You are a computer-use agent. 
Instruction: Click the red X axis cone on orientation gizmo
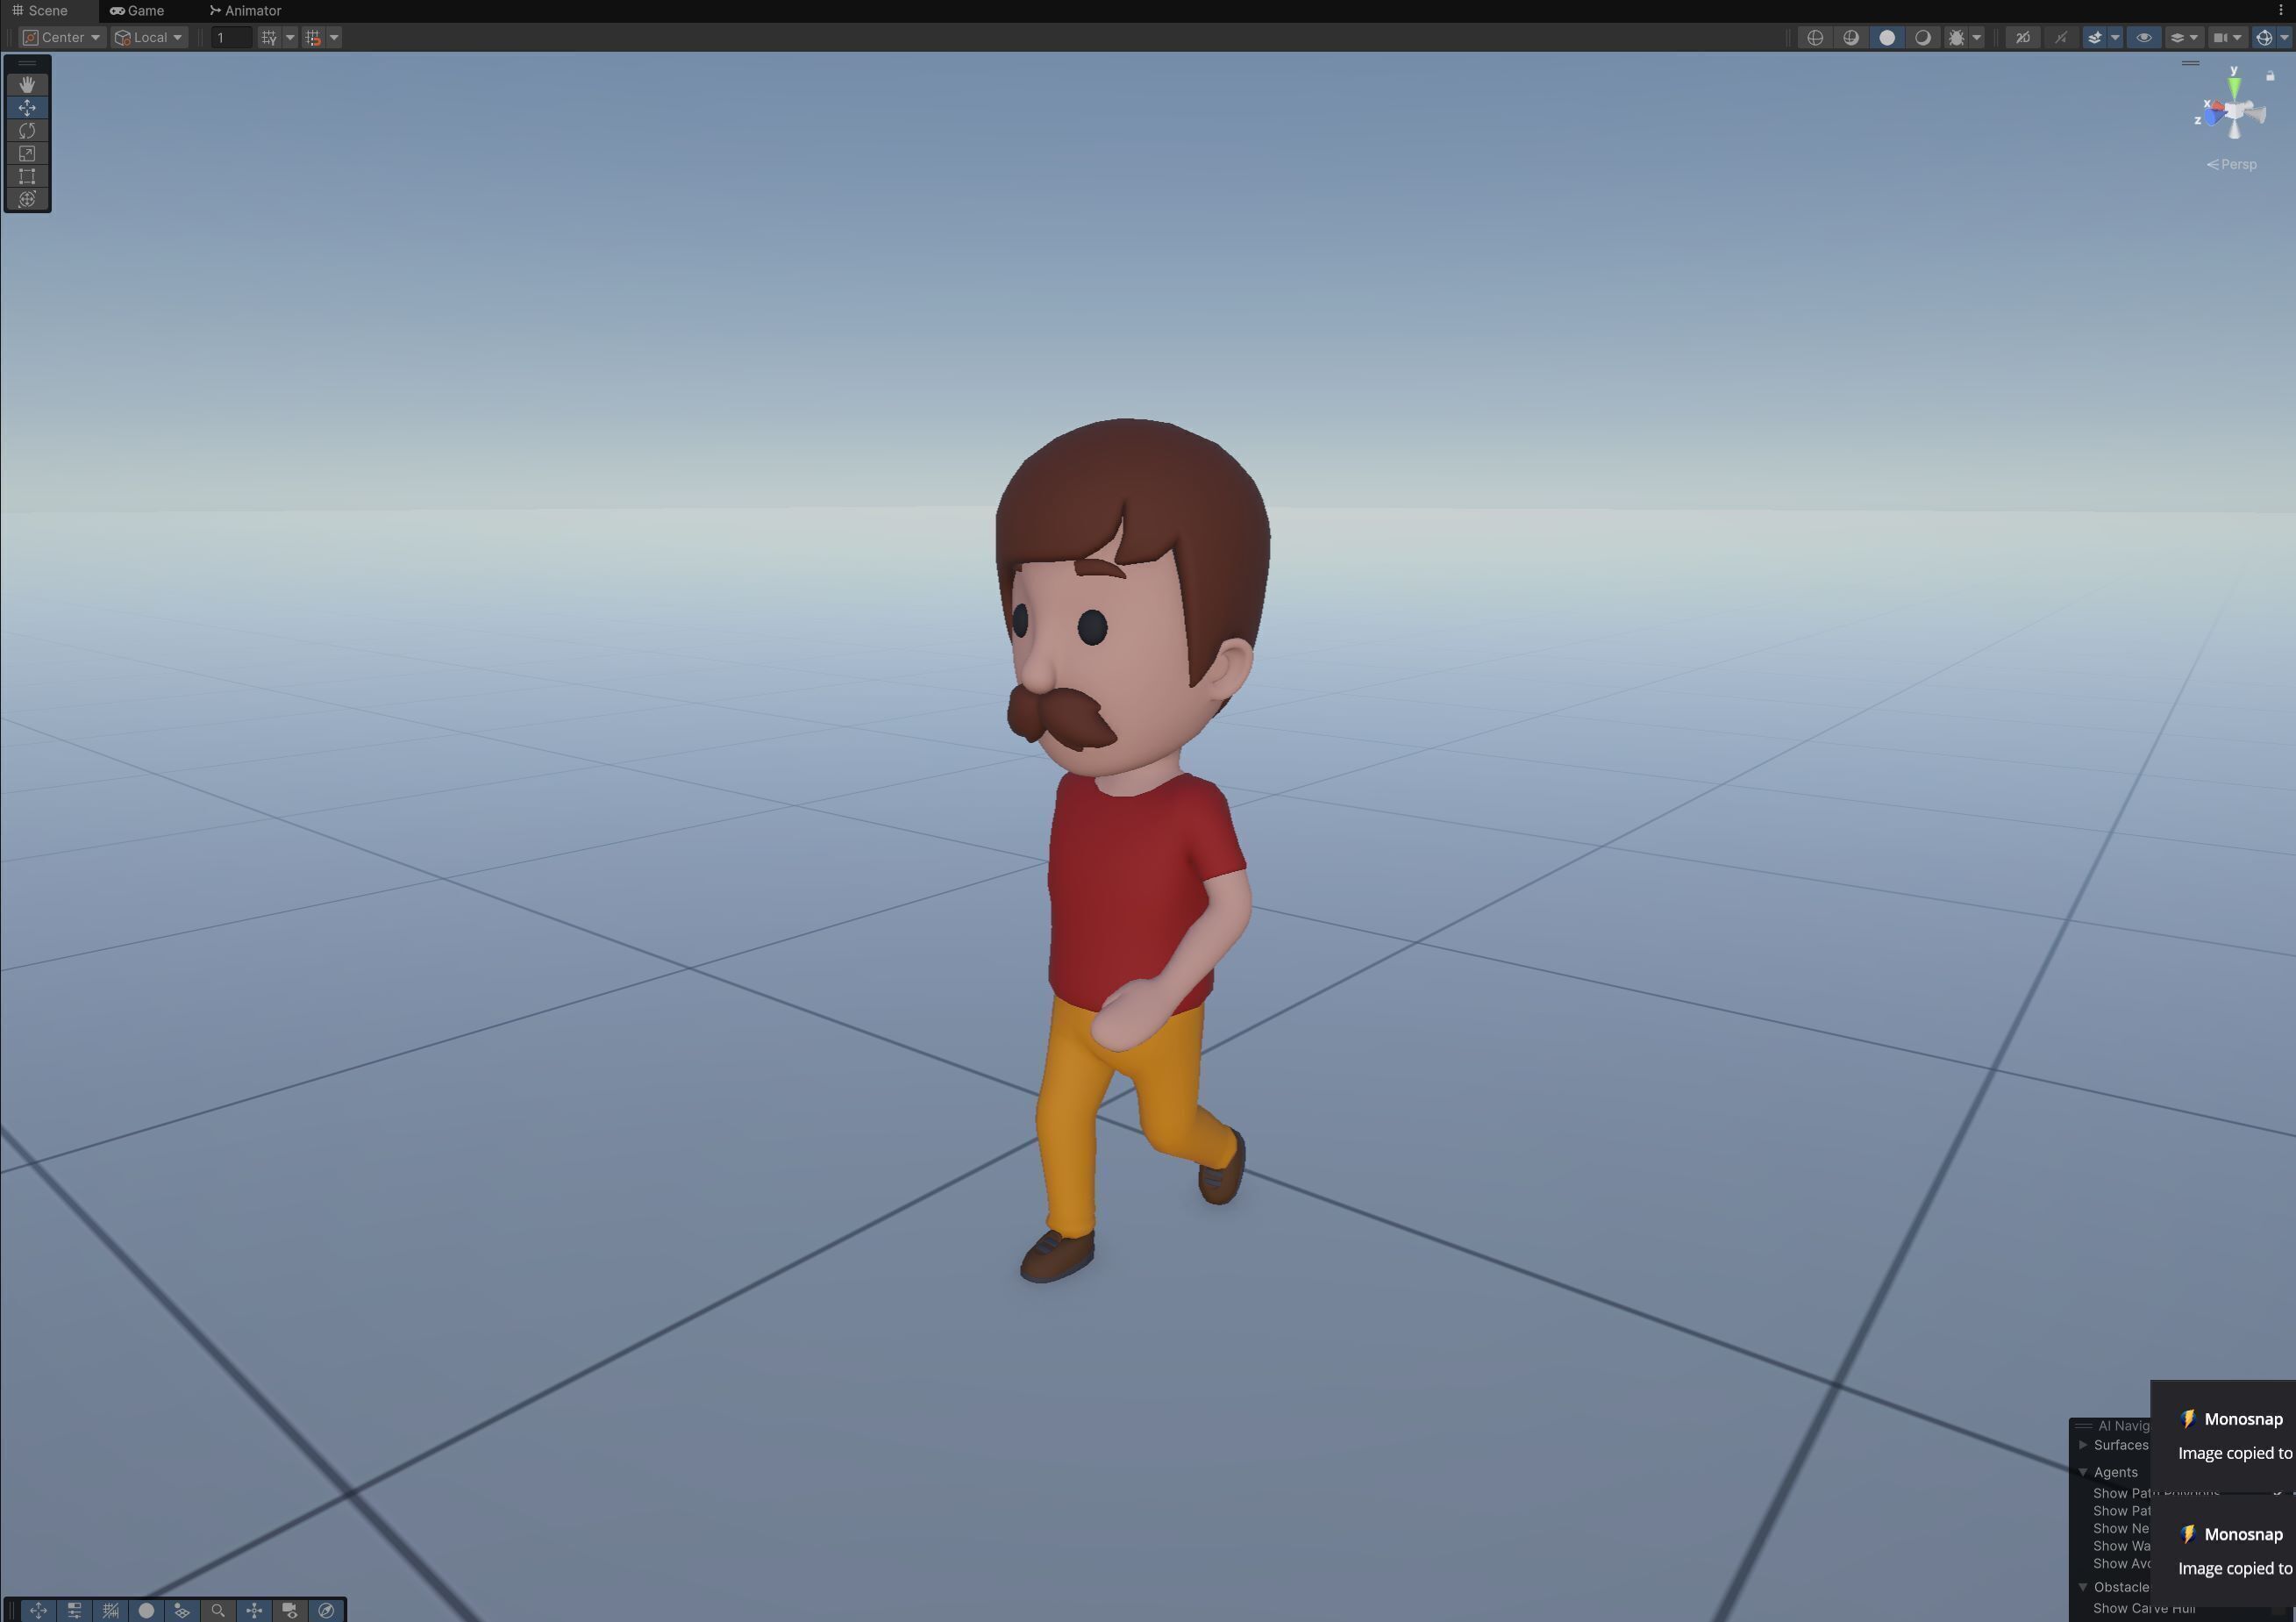coord(2217,106)
